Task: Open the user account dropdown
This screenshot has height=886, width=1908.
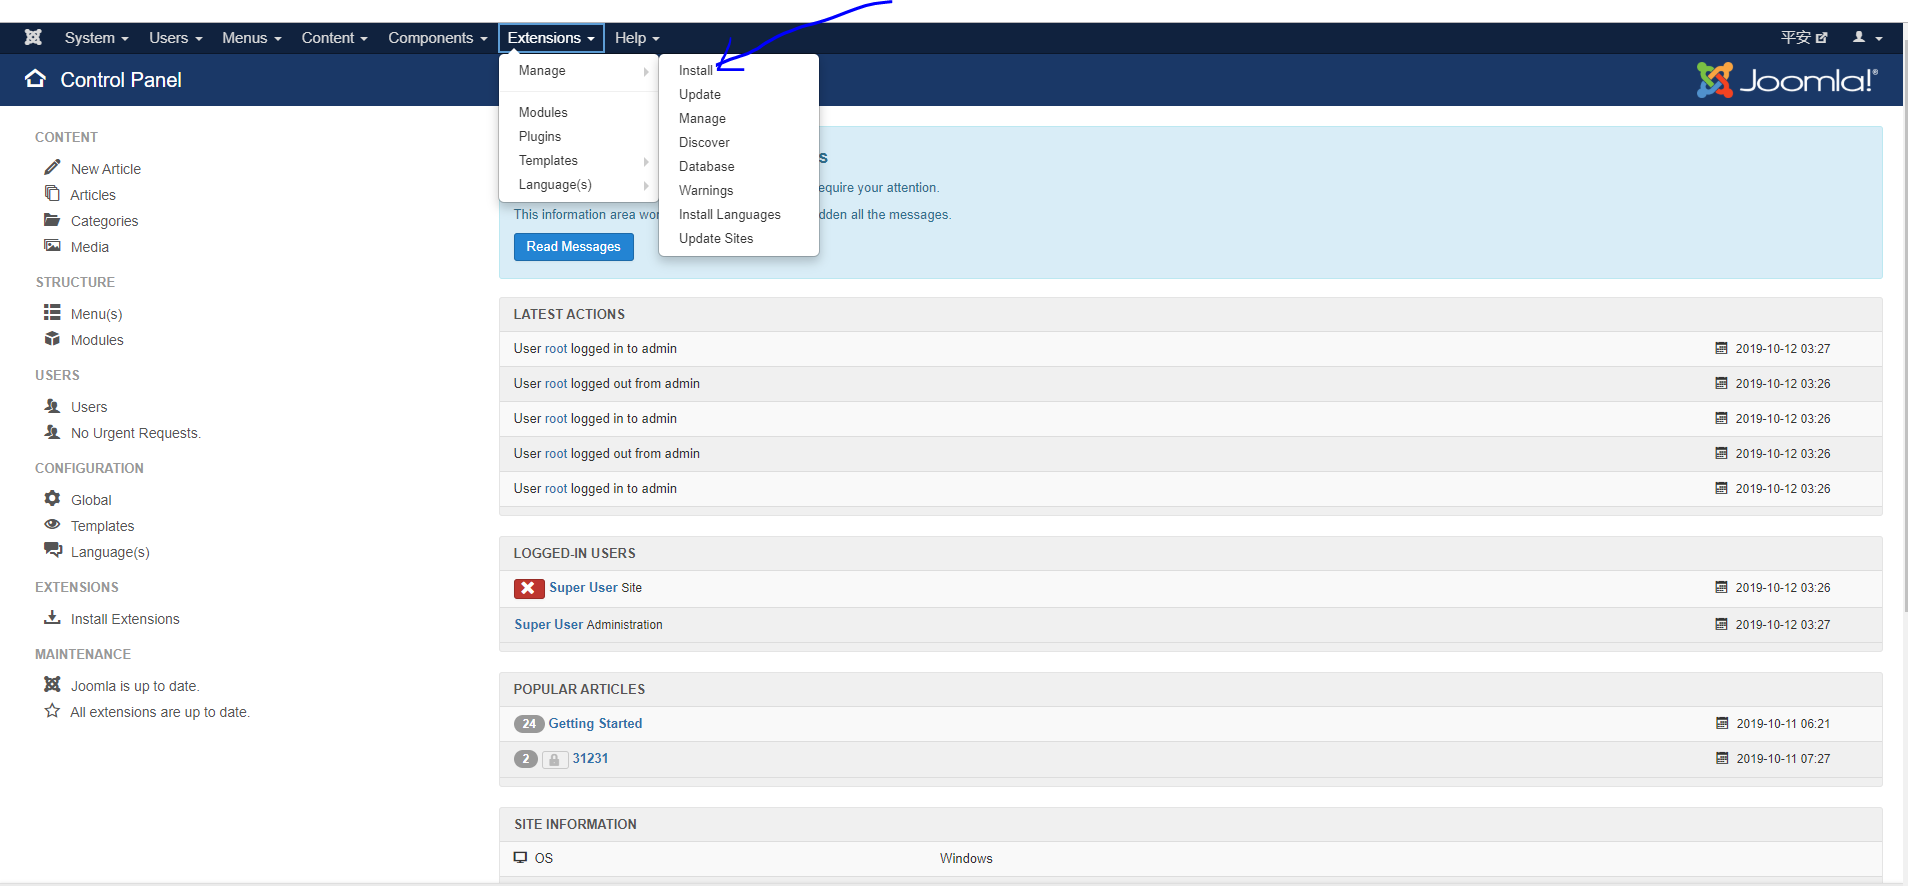Action: click(x=1867, y=37)
